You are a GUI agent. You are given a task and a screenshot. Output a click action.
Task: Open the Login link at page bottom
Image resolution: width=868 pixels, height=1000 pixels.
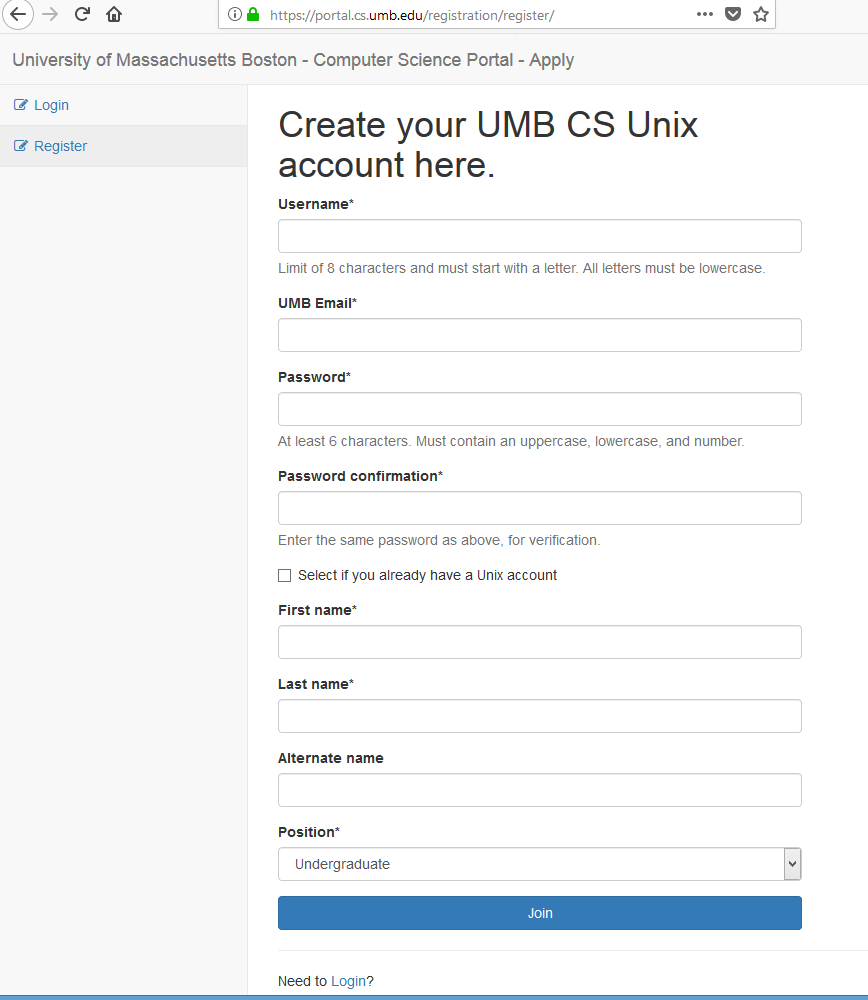click(350, 981)
